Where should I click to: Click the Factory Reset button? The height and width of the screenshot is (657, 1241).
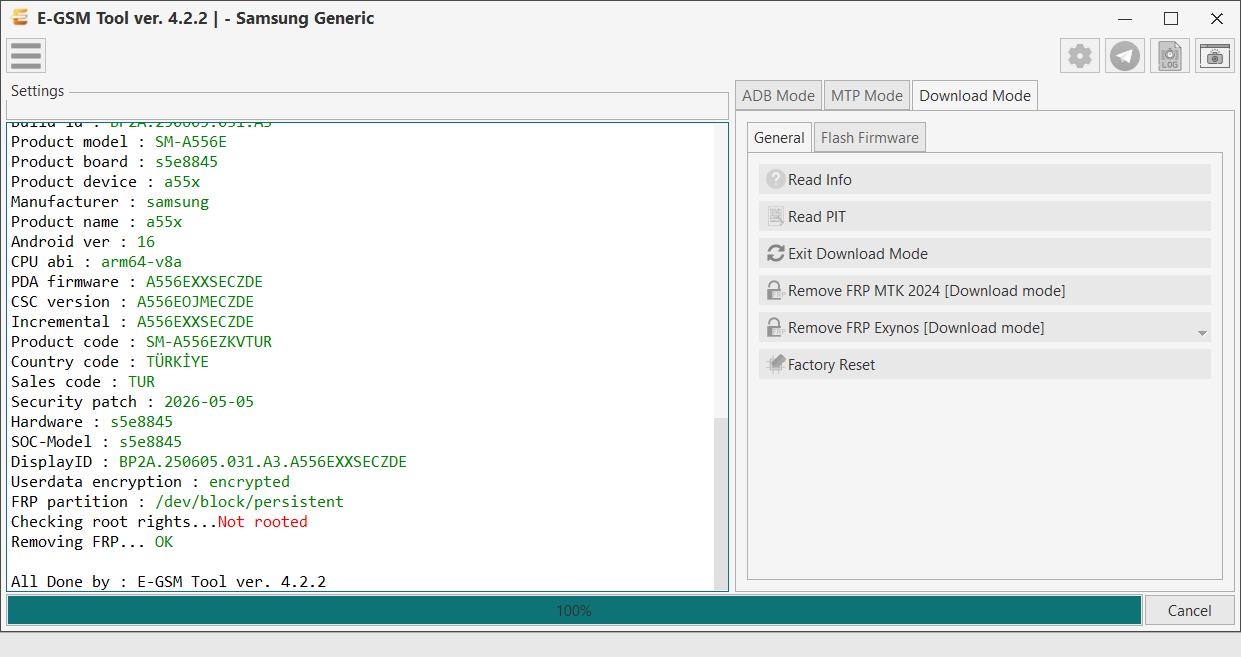click(985, 365)
